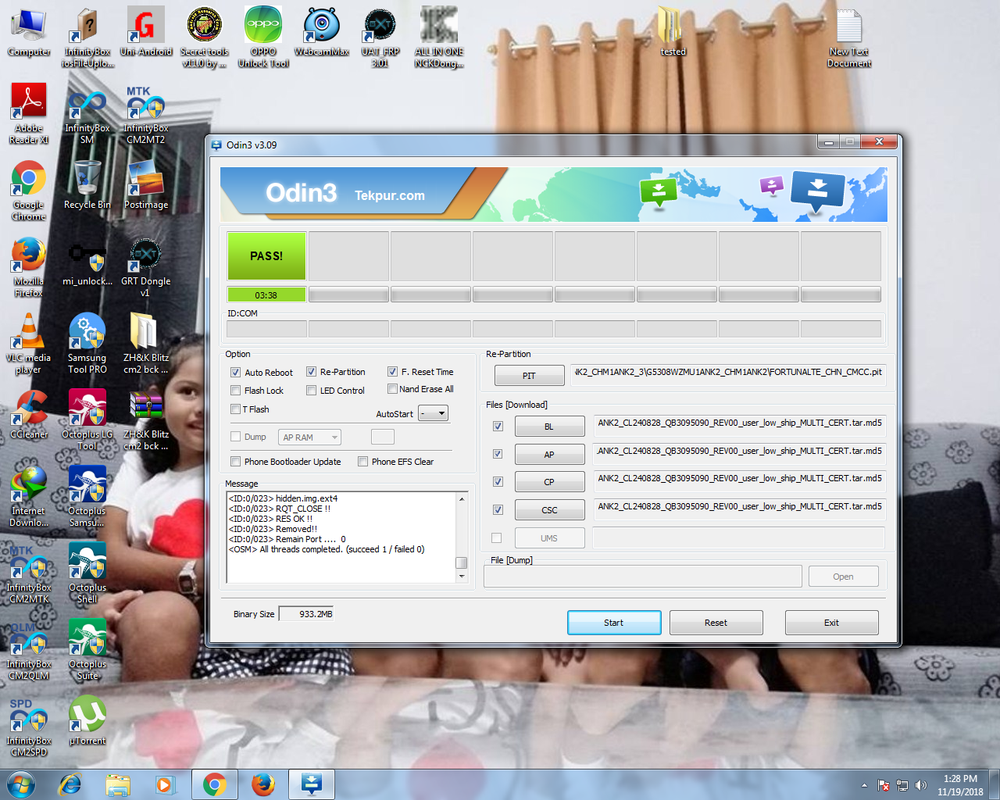Launch the Uni-Android desktop shortcut
Viewport: 1000px width, 800px height.
click(146, 33)
